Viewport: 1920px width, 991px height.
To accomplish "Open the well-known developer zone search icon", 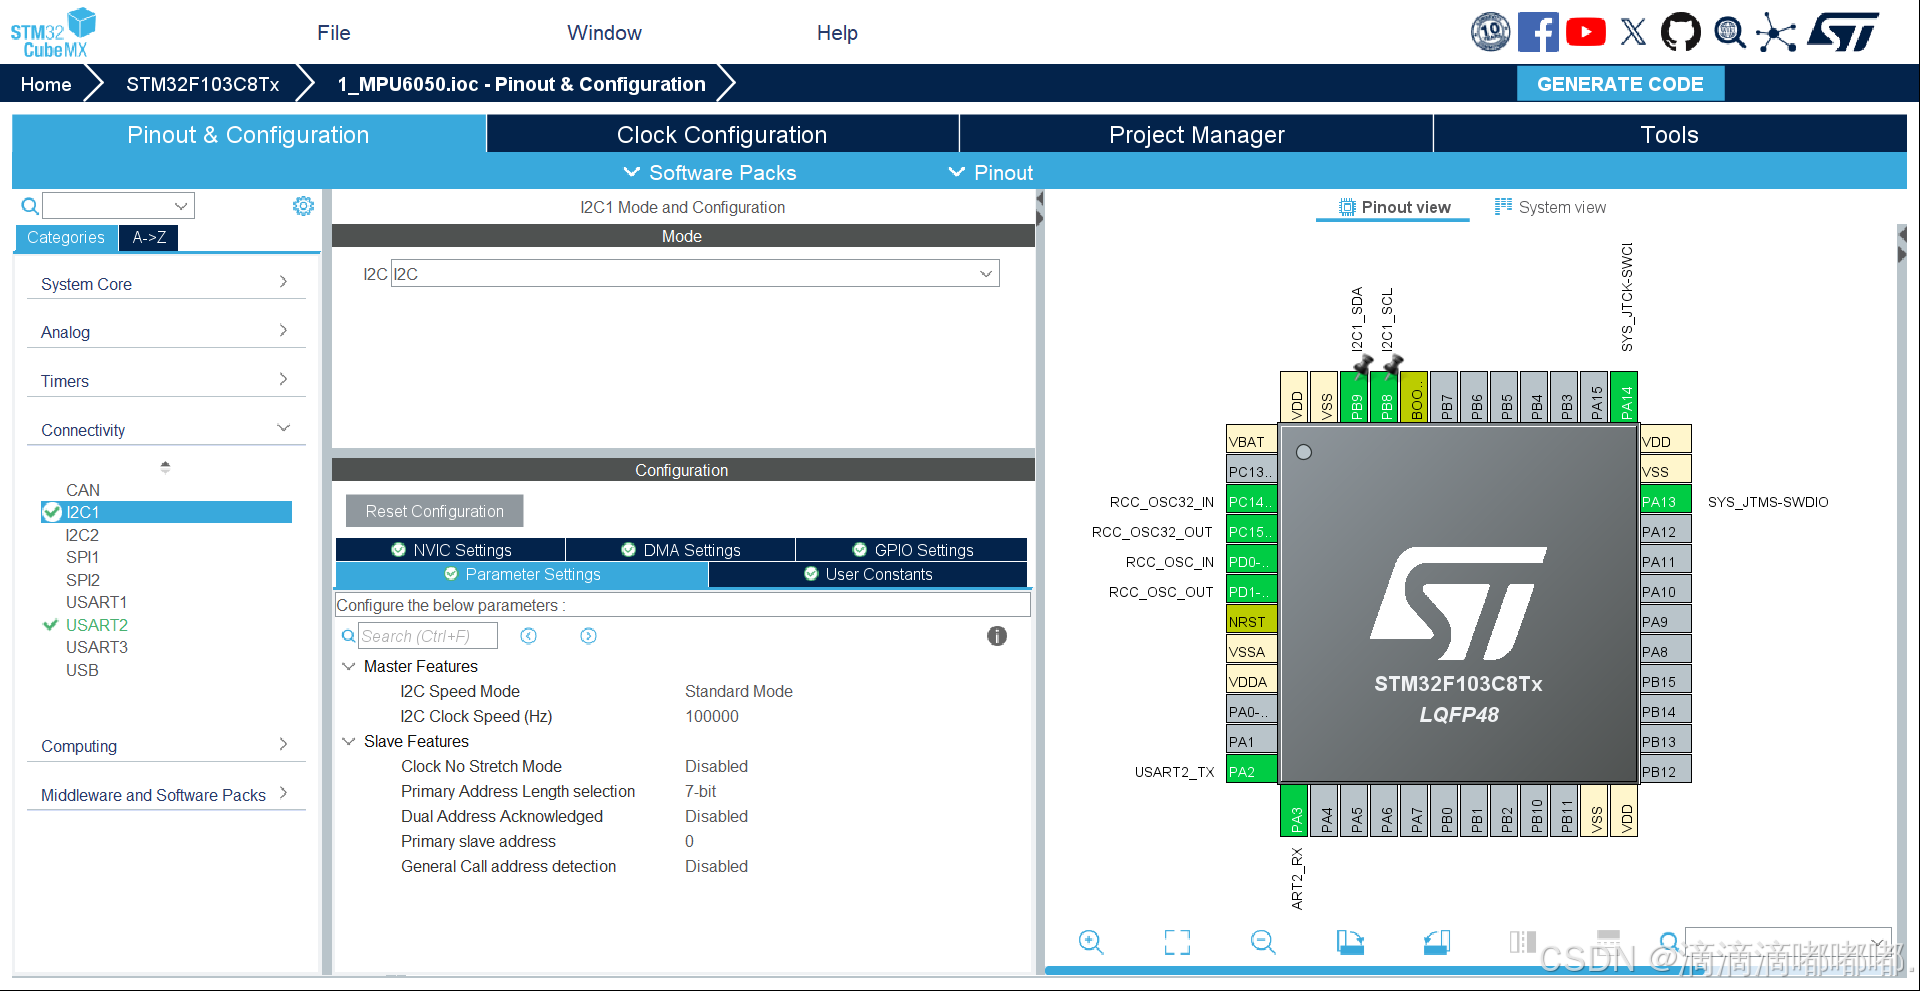I will (x=1730, y=32).
